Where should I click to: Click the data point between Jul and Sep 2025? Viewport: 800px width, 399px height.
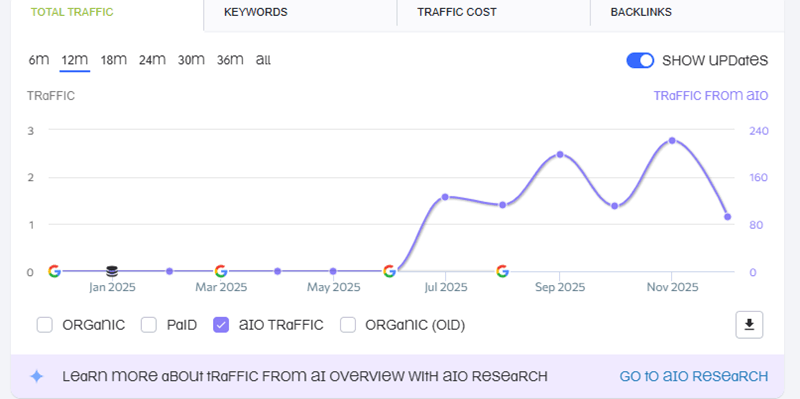503,205
